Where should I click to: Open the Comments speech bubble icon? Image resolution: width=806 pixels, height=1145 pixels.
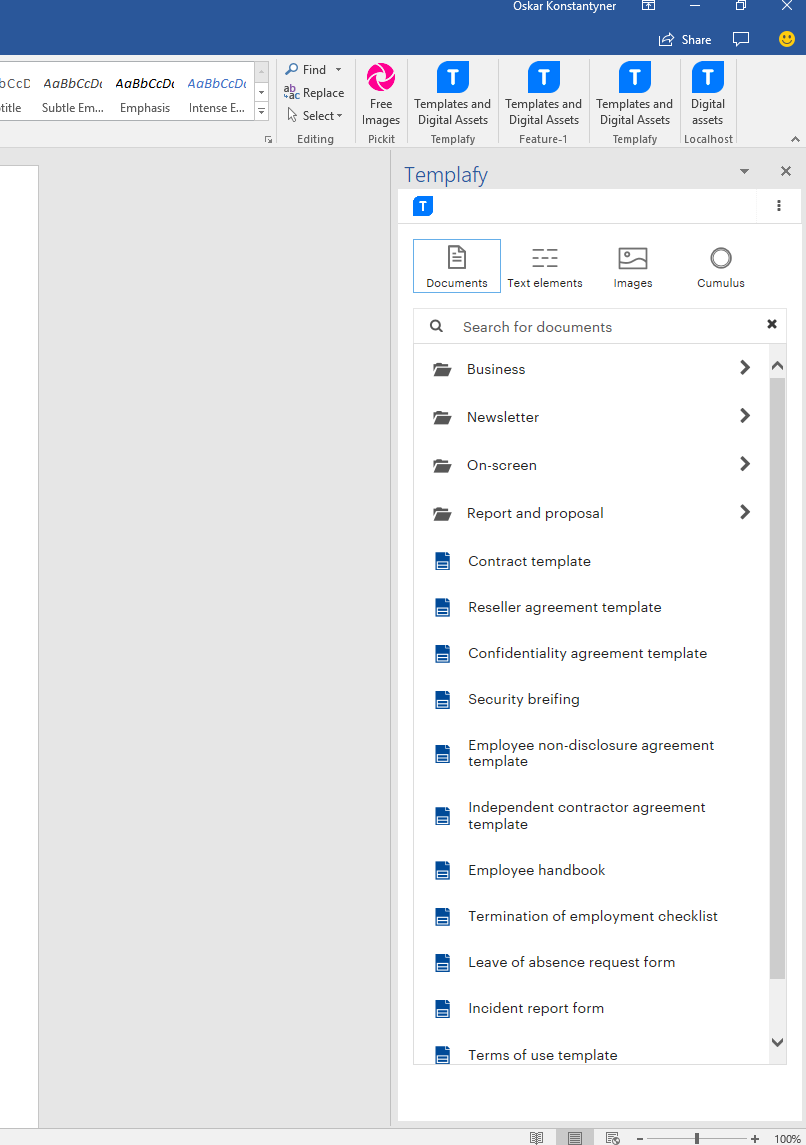pyautogui.click(x=741, y=39)
